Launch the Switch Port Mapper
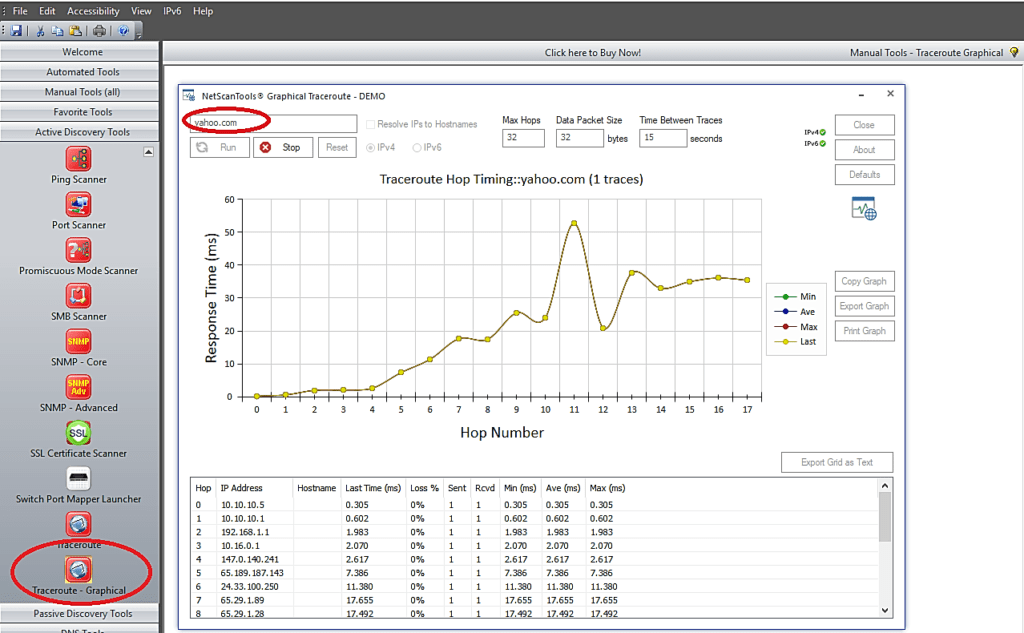This screenshot has width=1024, height=633. tap(78, 482)
